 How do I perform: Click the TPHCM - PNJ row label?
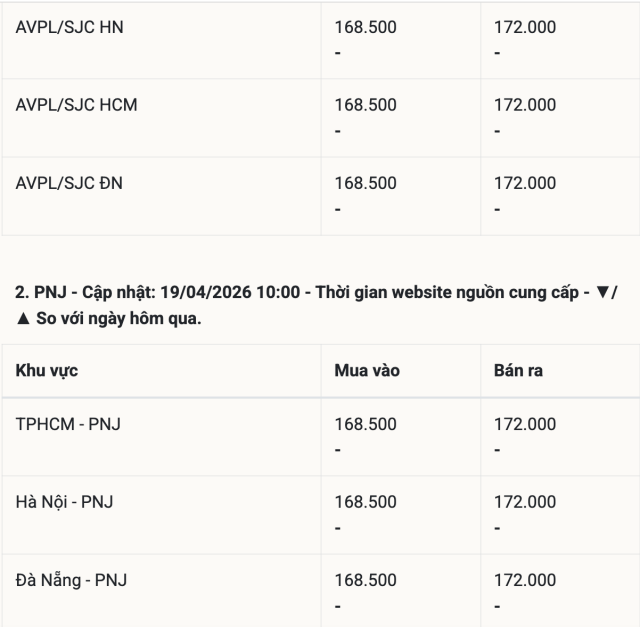tap(69, 424)
